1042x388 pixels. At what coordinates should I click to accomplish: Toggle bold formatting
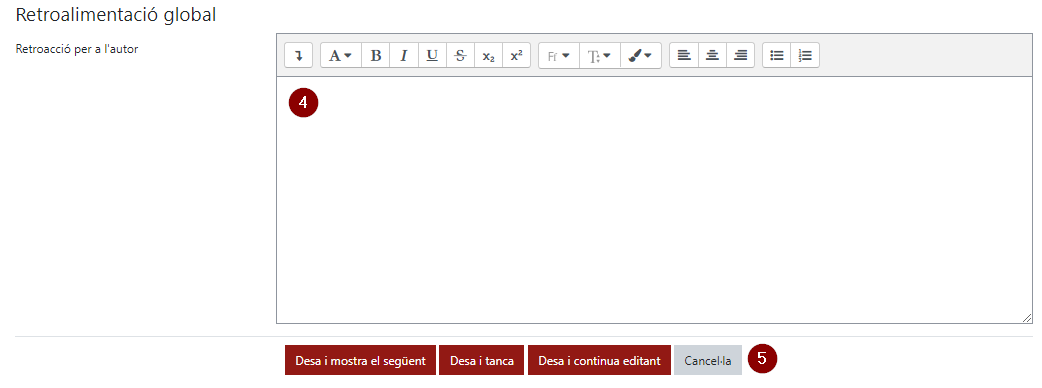(x=375, y=56)
